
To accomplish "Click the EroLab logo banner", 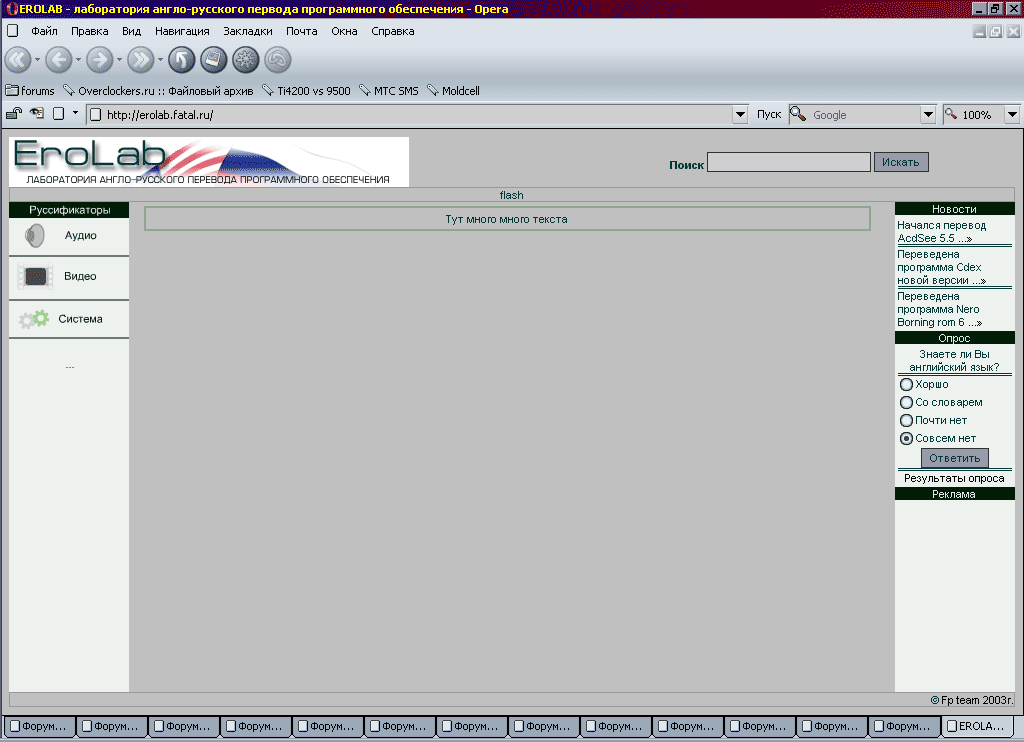I will (209, 162).
